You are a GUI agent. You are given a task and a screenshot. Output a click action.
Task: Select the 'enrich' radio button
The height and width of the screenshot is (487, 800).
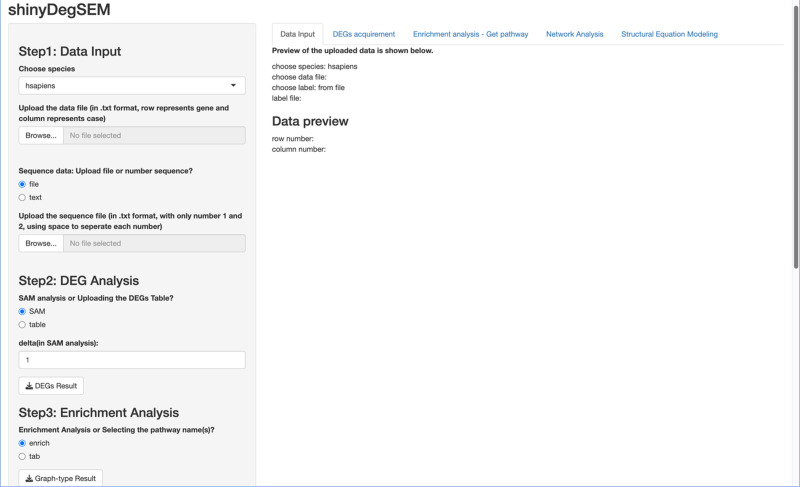pyautogui.click(x=22, y=443)
